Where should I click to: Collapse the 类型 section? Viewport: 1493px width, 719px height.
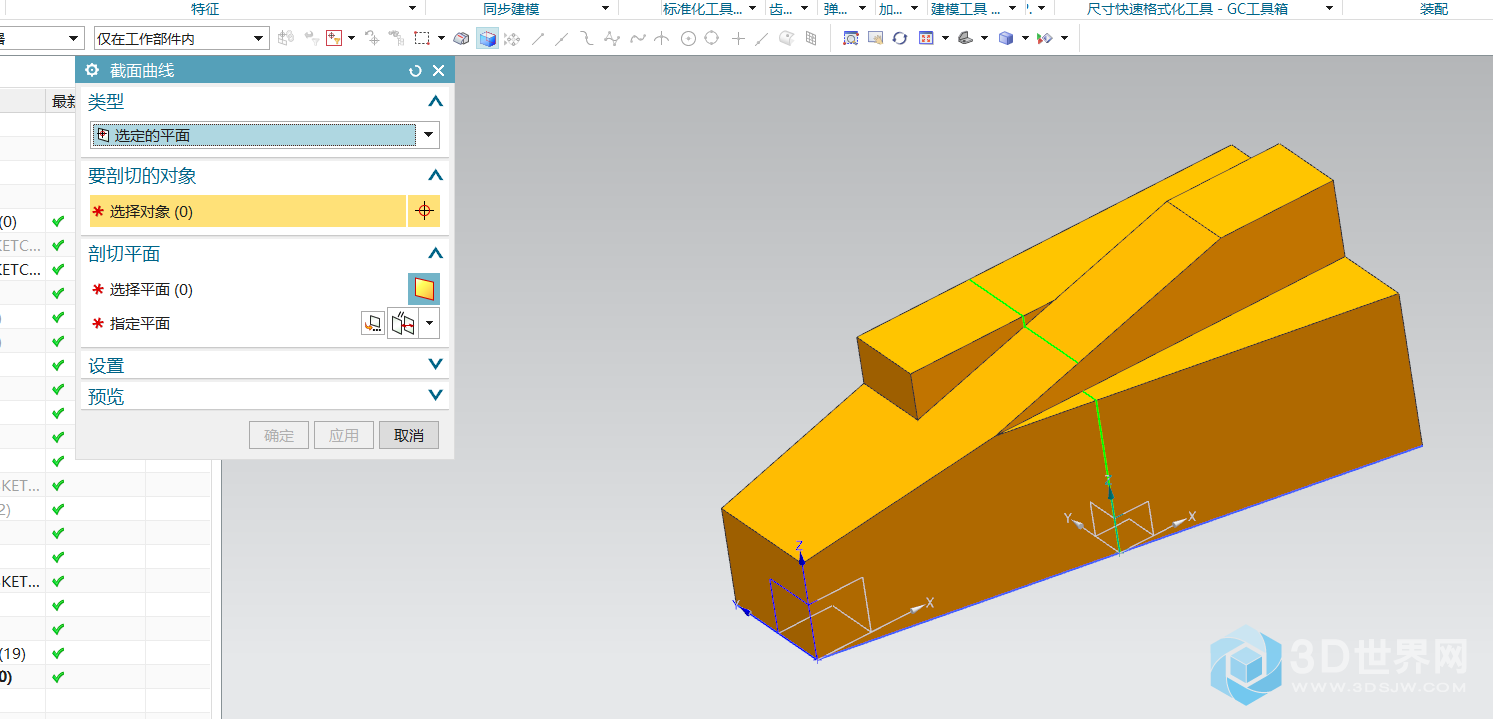tap(435, 101)
